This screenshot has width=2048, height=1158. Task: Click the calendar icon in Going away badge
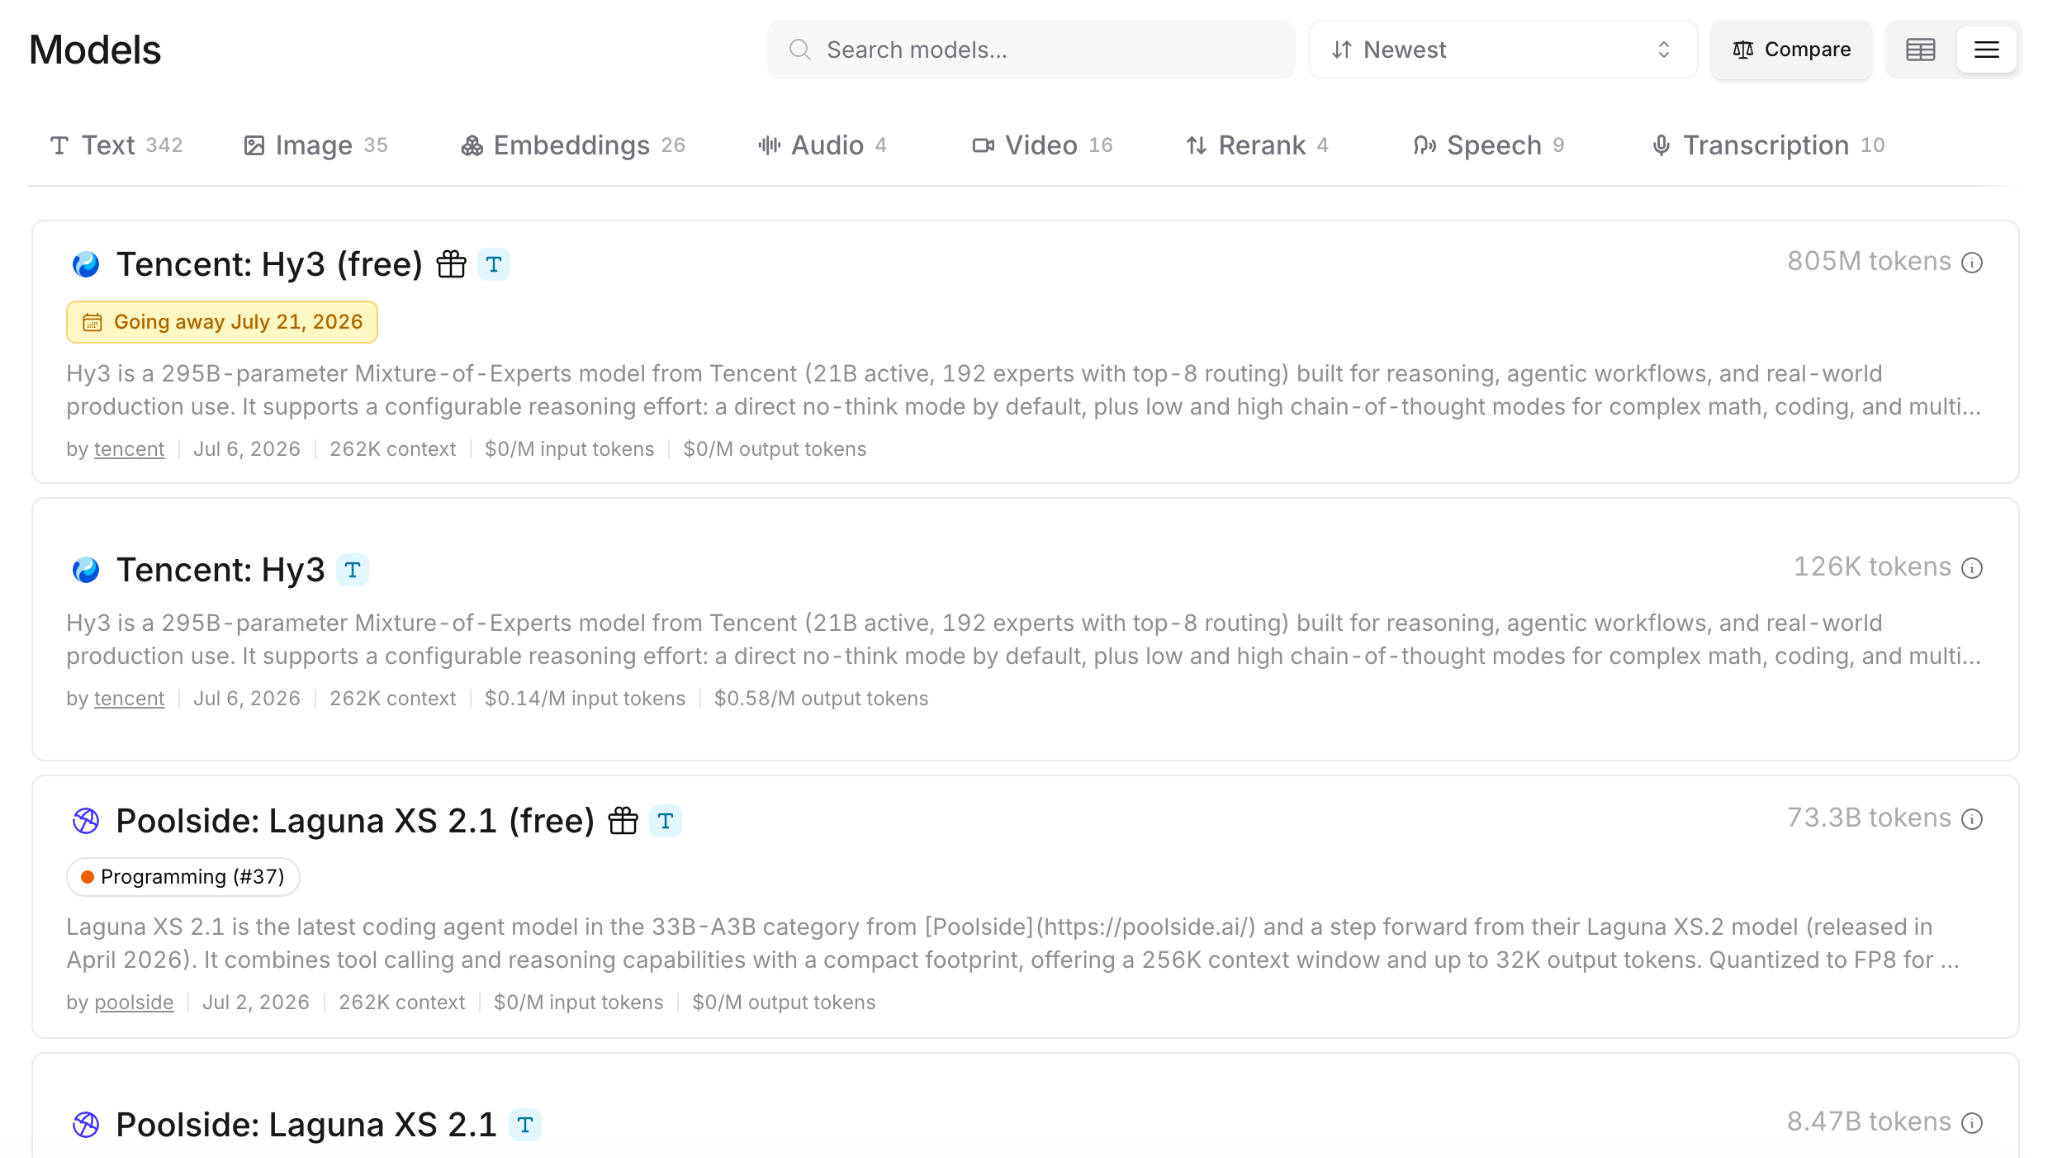[x=92, y=322]
